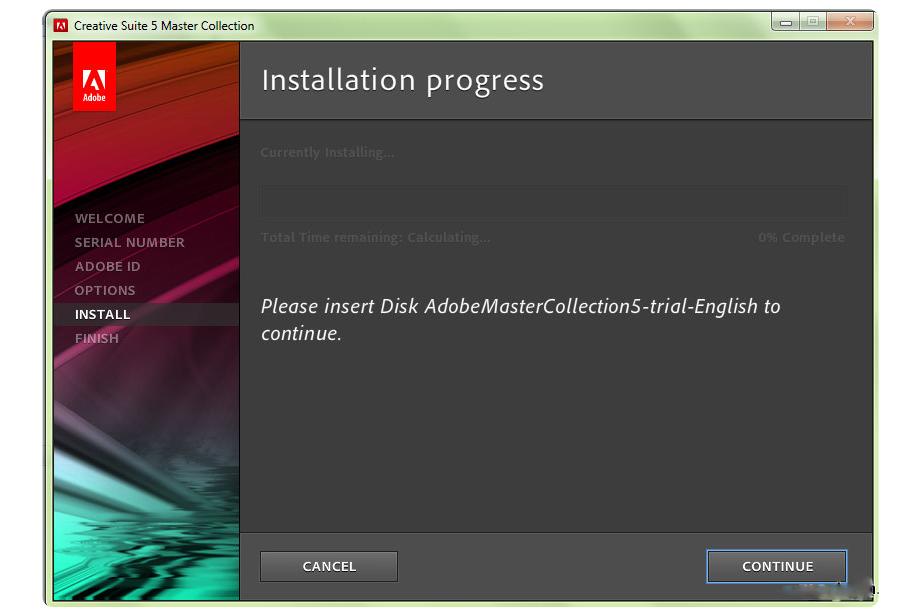
Task: Click the CONTINUE button
Action: pos(776,567)
